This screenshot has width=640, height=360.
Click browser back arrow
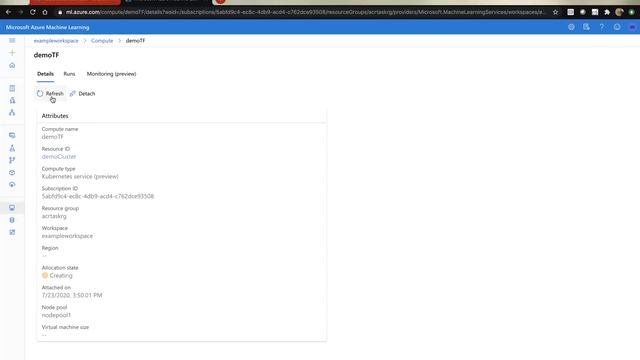8,12
